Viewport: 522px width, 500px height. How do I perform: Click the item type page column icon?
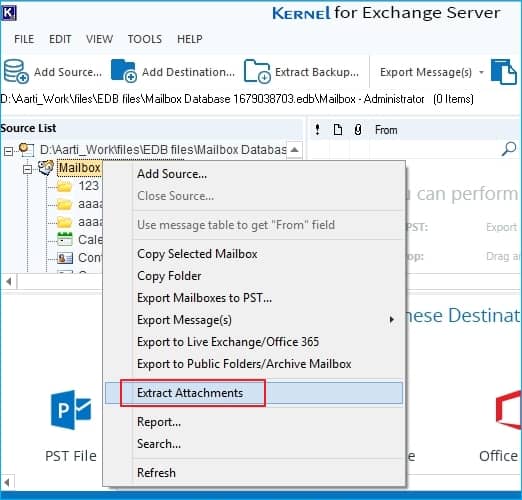[x=338, y=130]
